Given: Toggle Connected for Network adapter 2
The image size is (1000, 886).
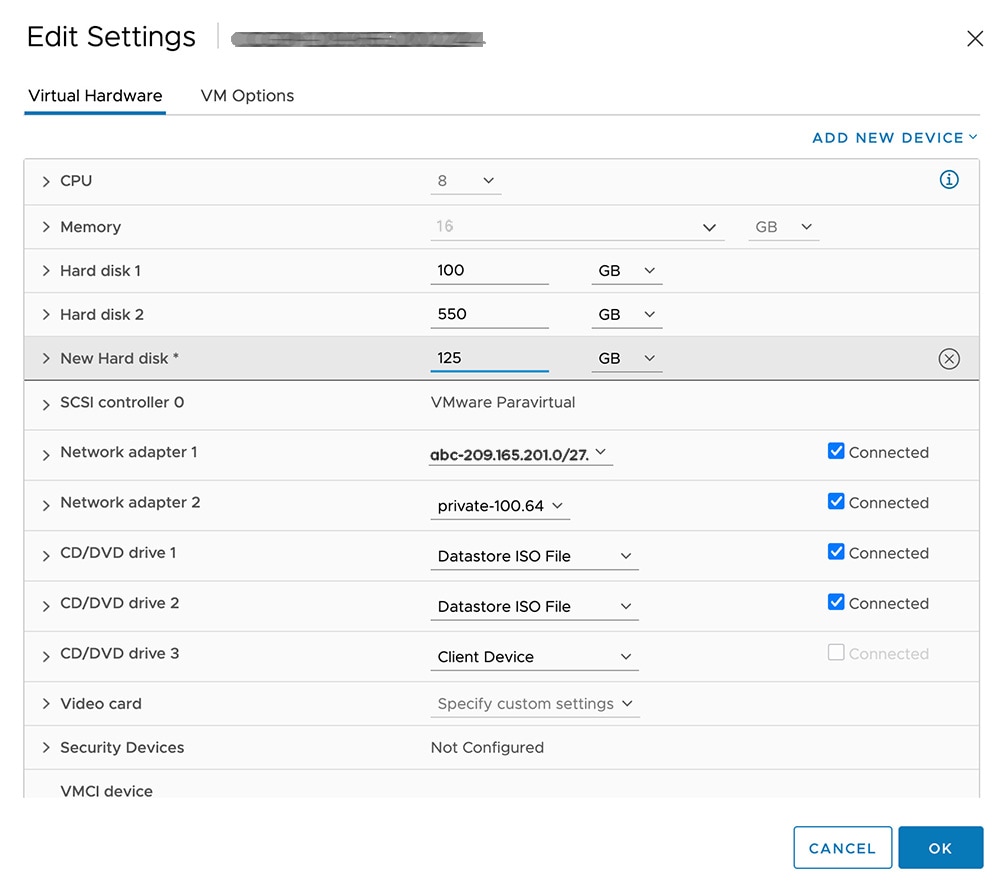Looking at the screenshot, I should (x=836, y=502).
